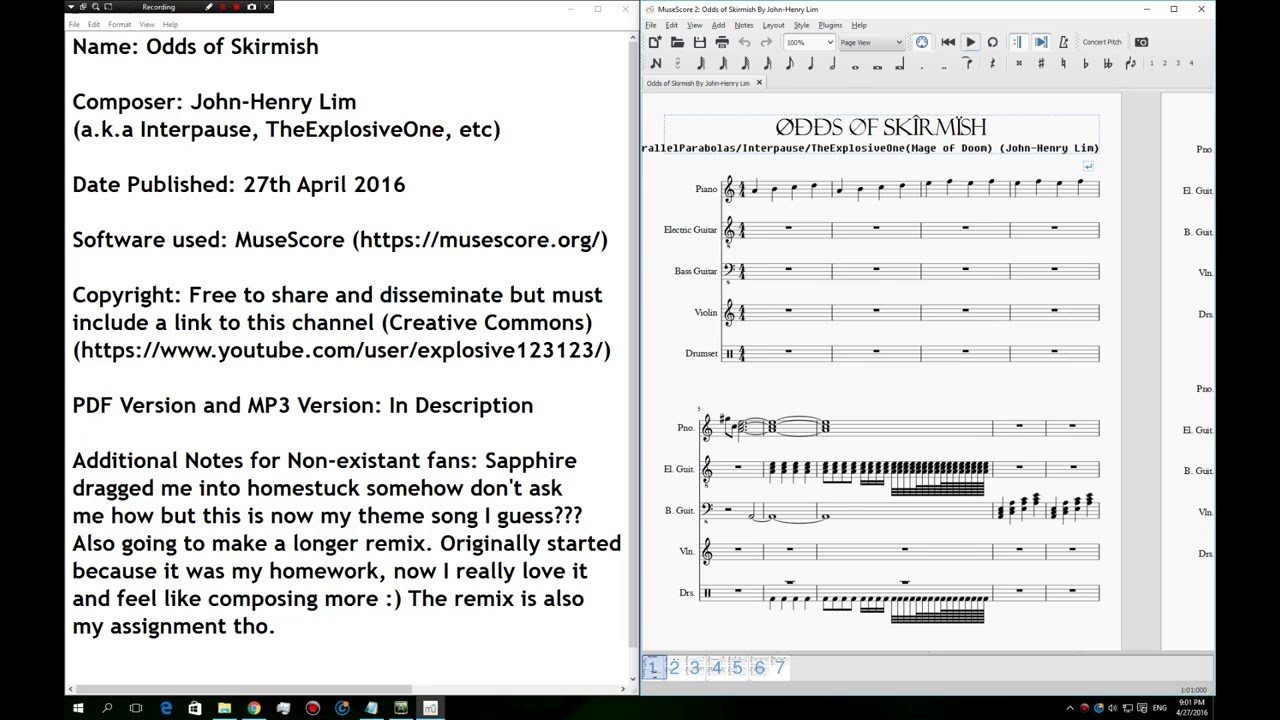Click the Odds of Skirmish score title
This screenshot has height=720, width=1280.
(881, 127)
